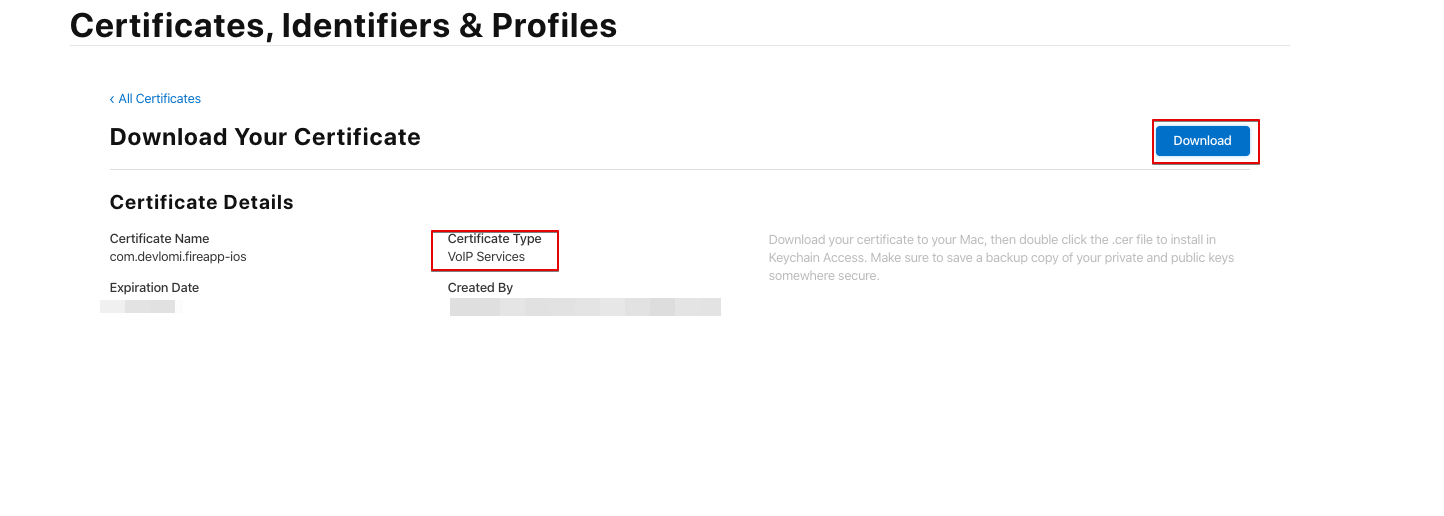The width and height of the screenshot is (1444, 516).
Task: Click the Download Your Certificate heading
Action: click(x=265, y=137)
